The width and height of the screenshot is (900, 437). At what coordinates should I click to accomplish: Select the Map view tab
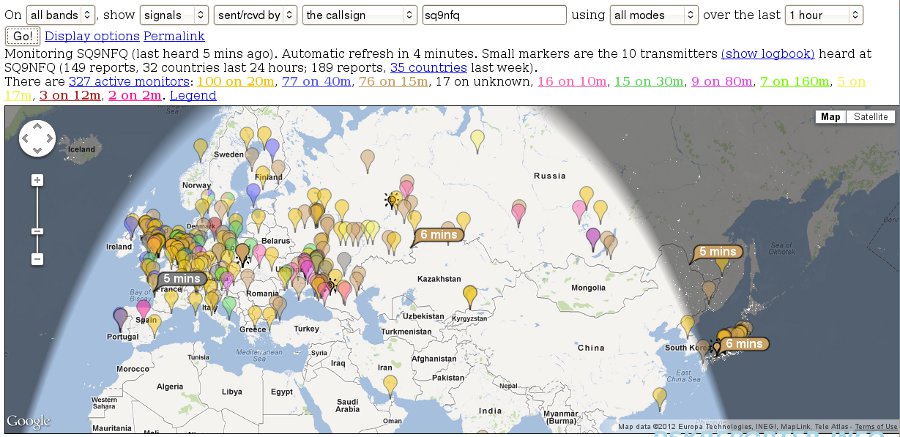pos(830,117)
